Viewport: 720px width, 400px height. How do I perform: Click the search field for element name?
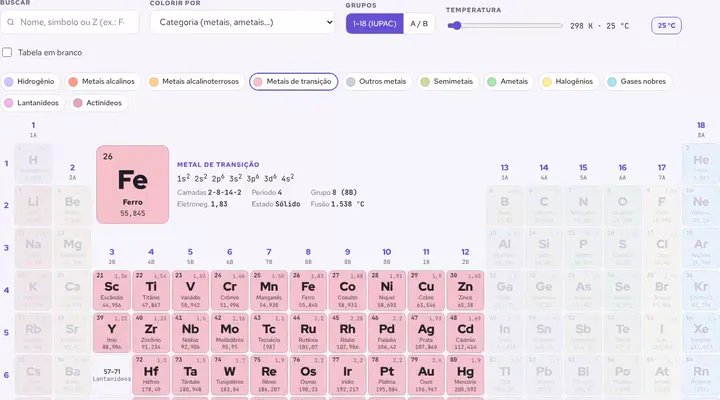click(x=70, y=22)
